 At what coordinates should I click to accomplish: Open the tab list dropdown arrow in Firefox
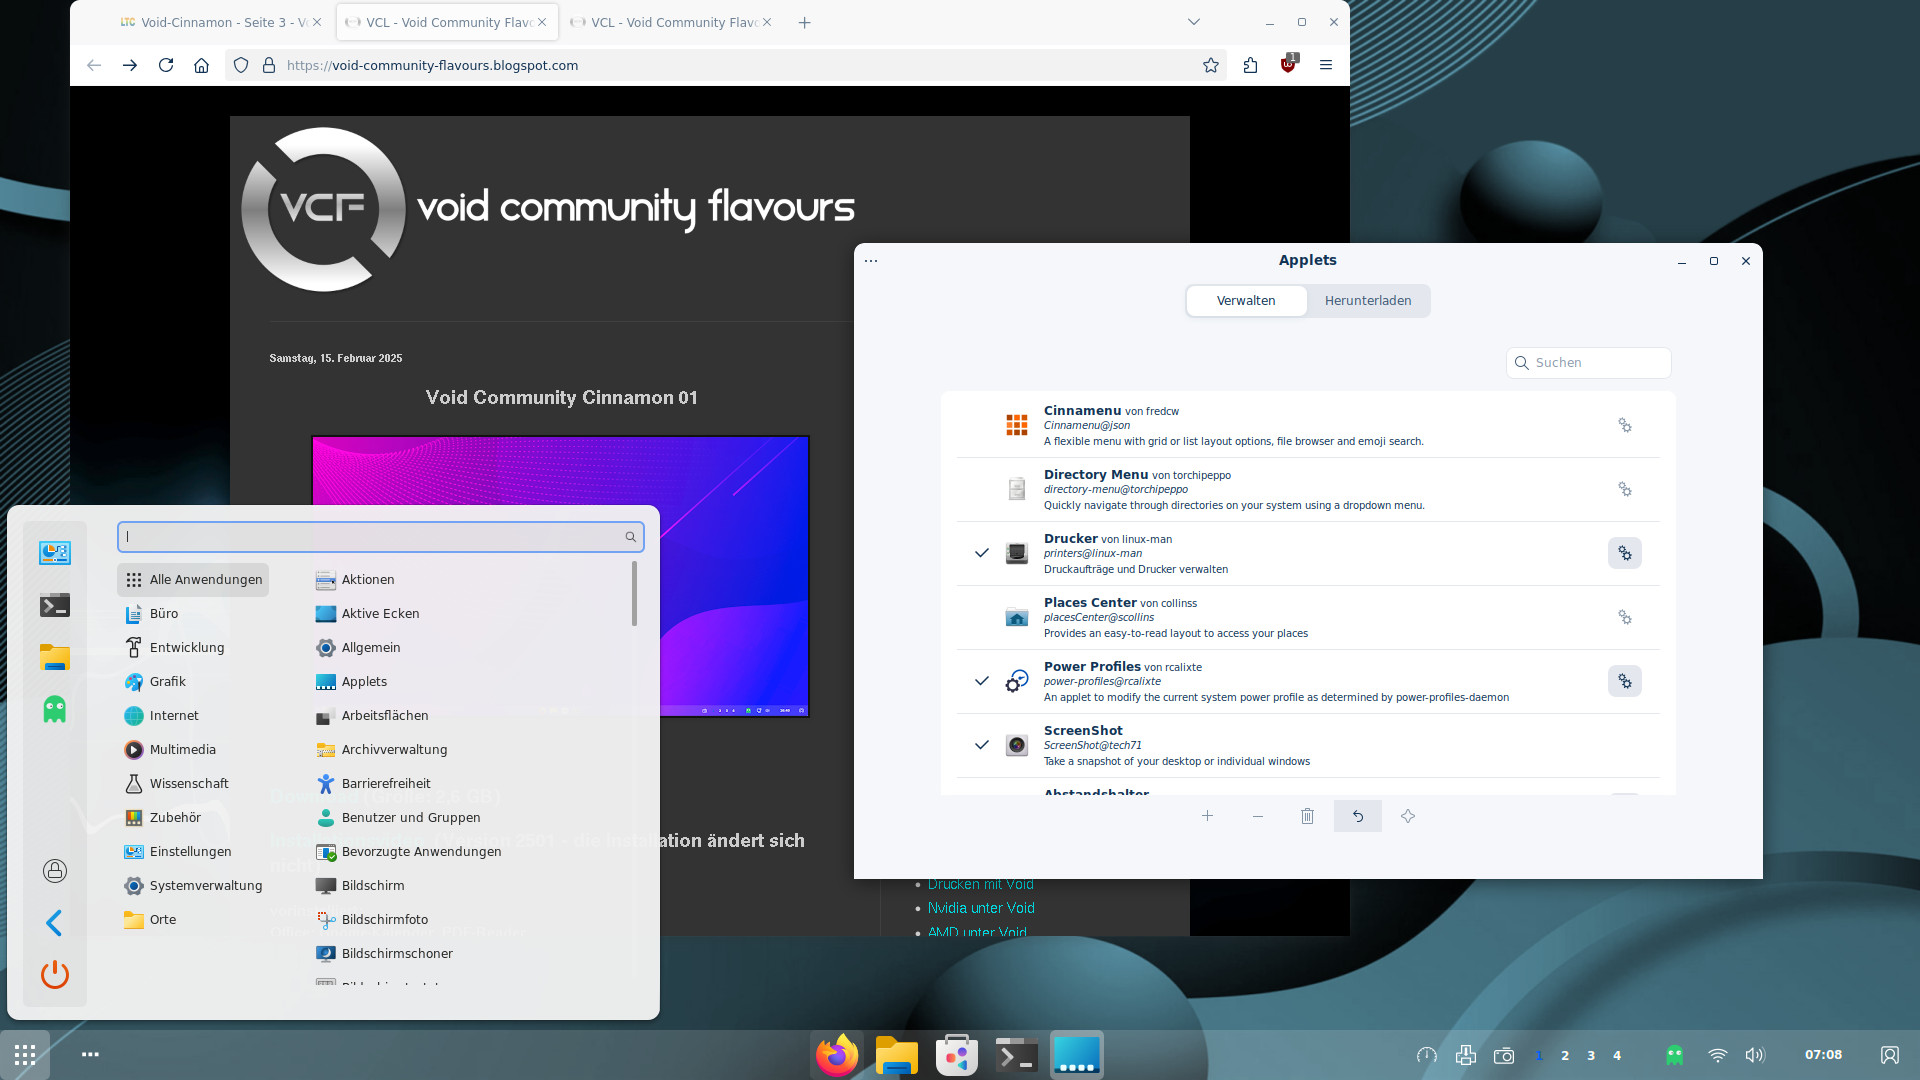(x=1193, y=22)
